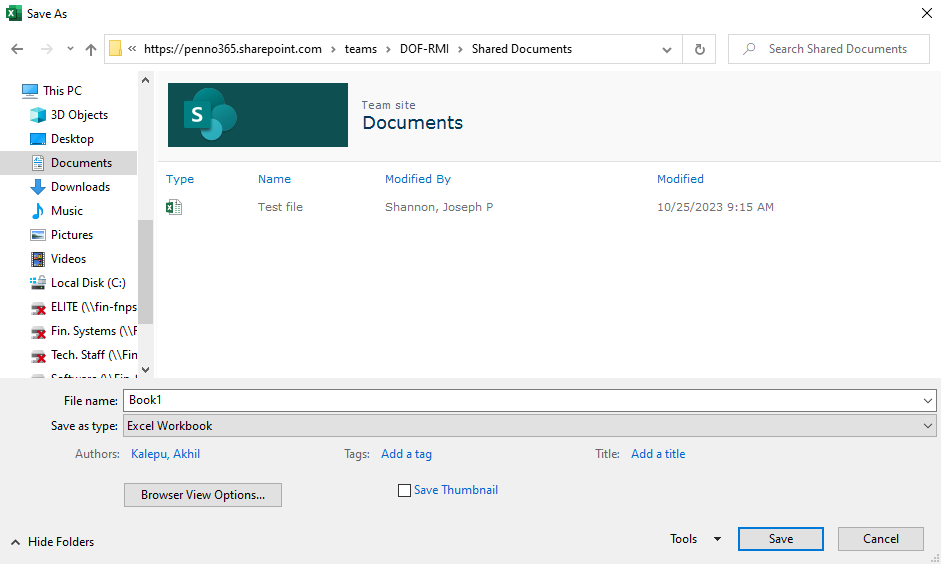Click the Fin. Systems disconnected drive icon
The image size is (941, 564).
pos(38,332)
